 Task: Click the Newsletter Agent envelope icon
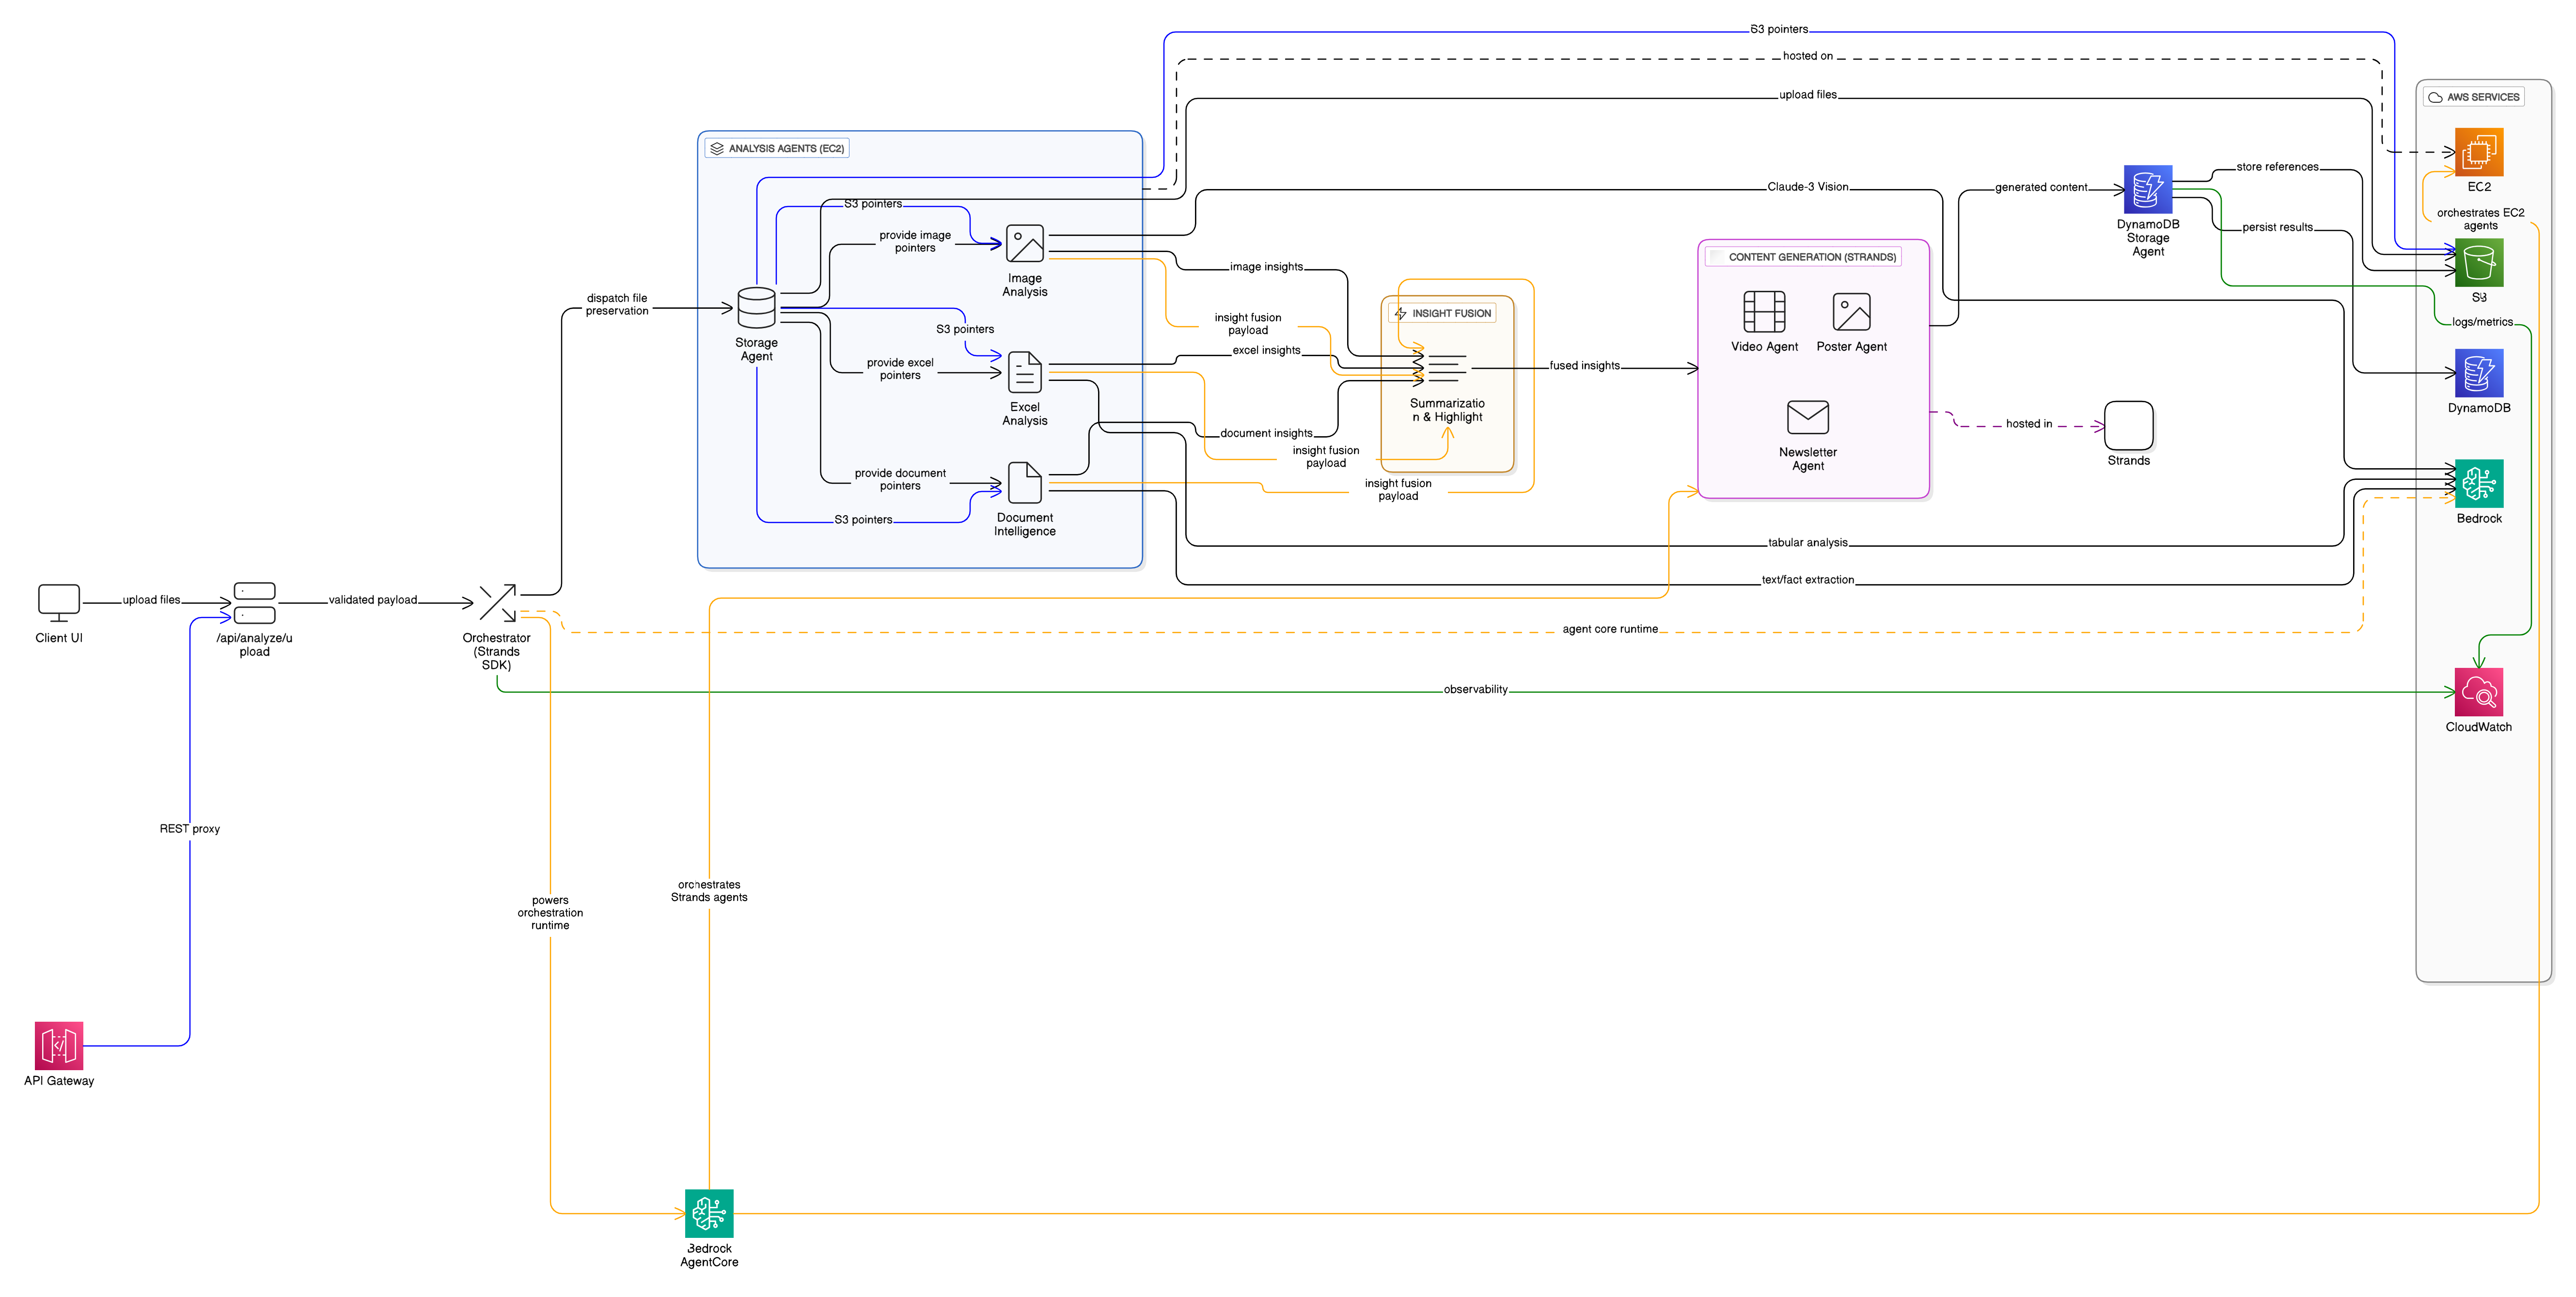pos(1807,418)
